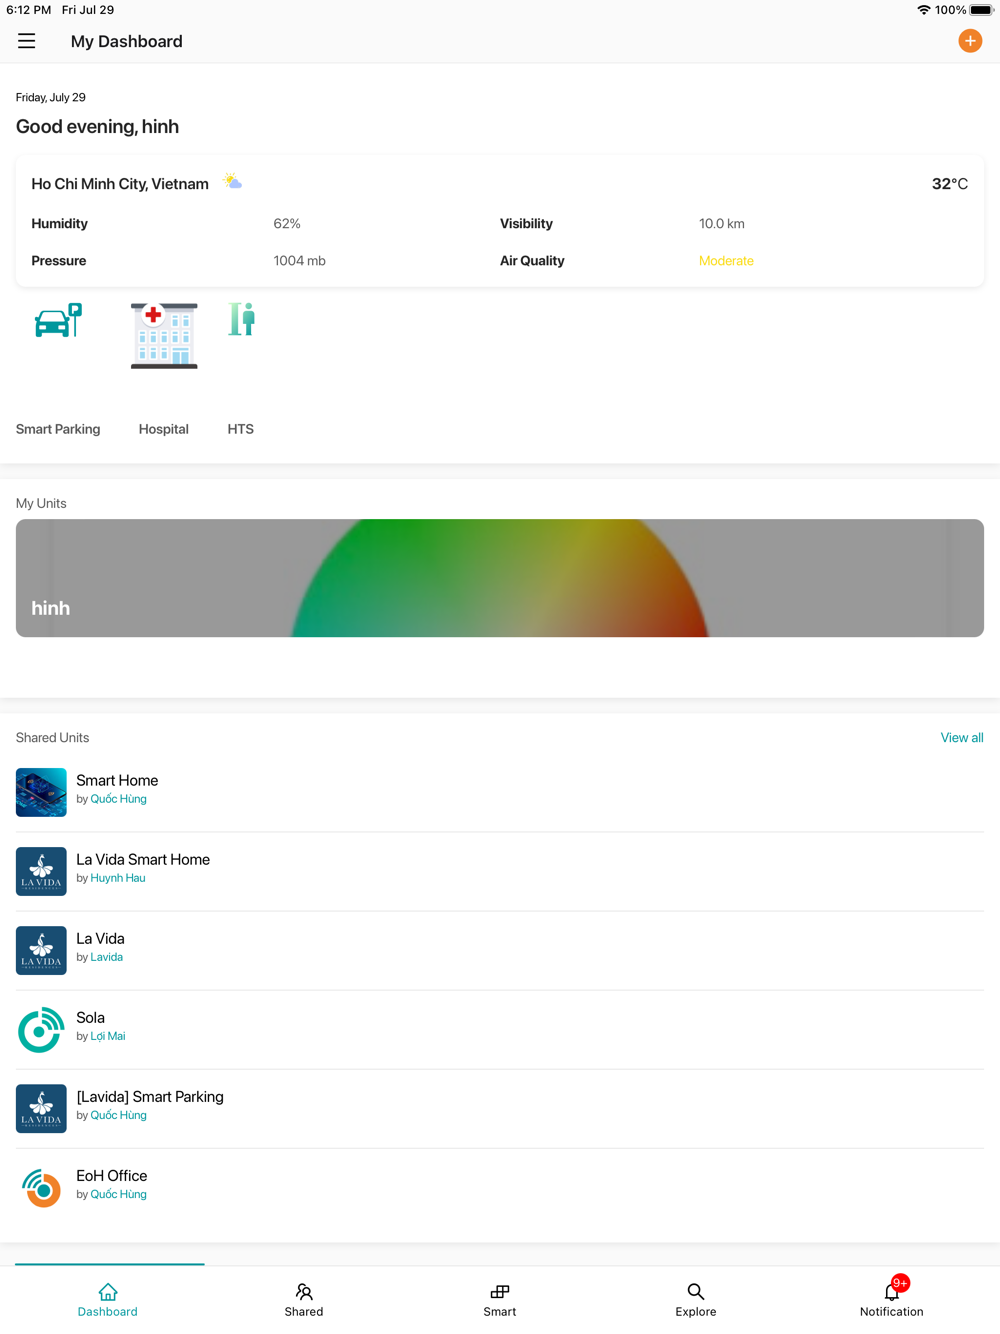Tap the Wi-Fi status icon
This screenshot has height=1334, width=1000.
tap(924, 10)
